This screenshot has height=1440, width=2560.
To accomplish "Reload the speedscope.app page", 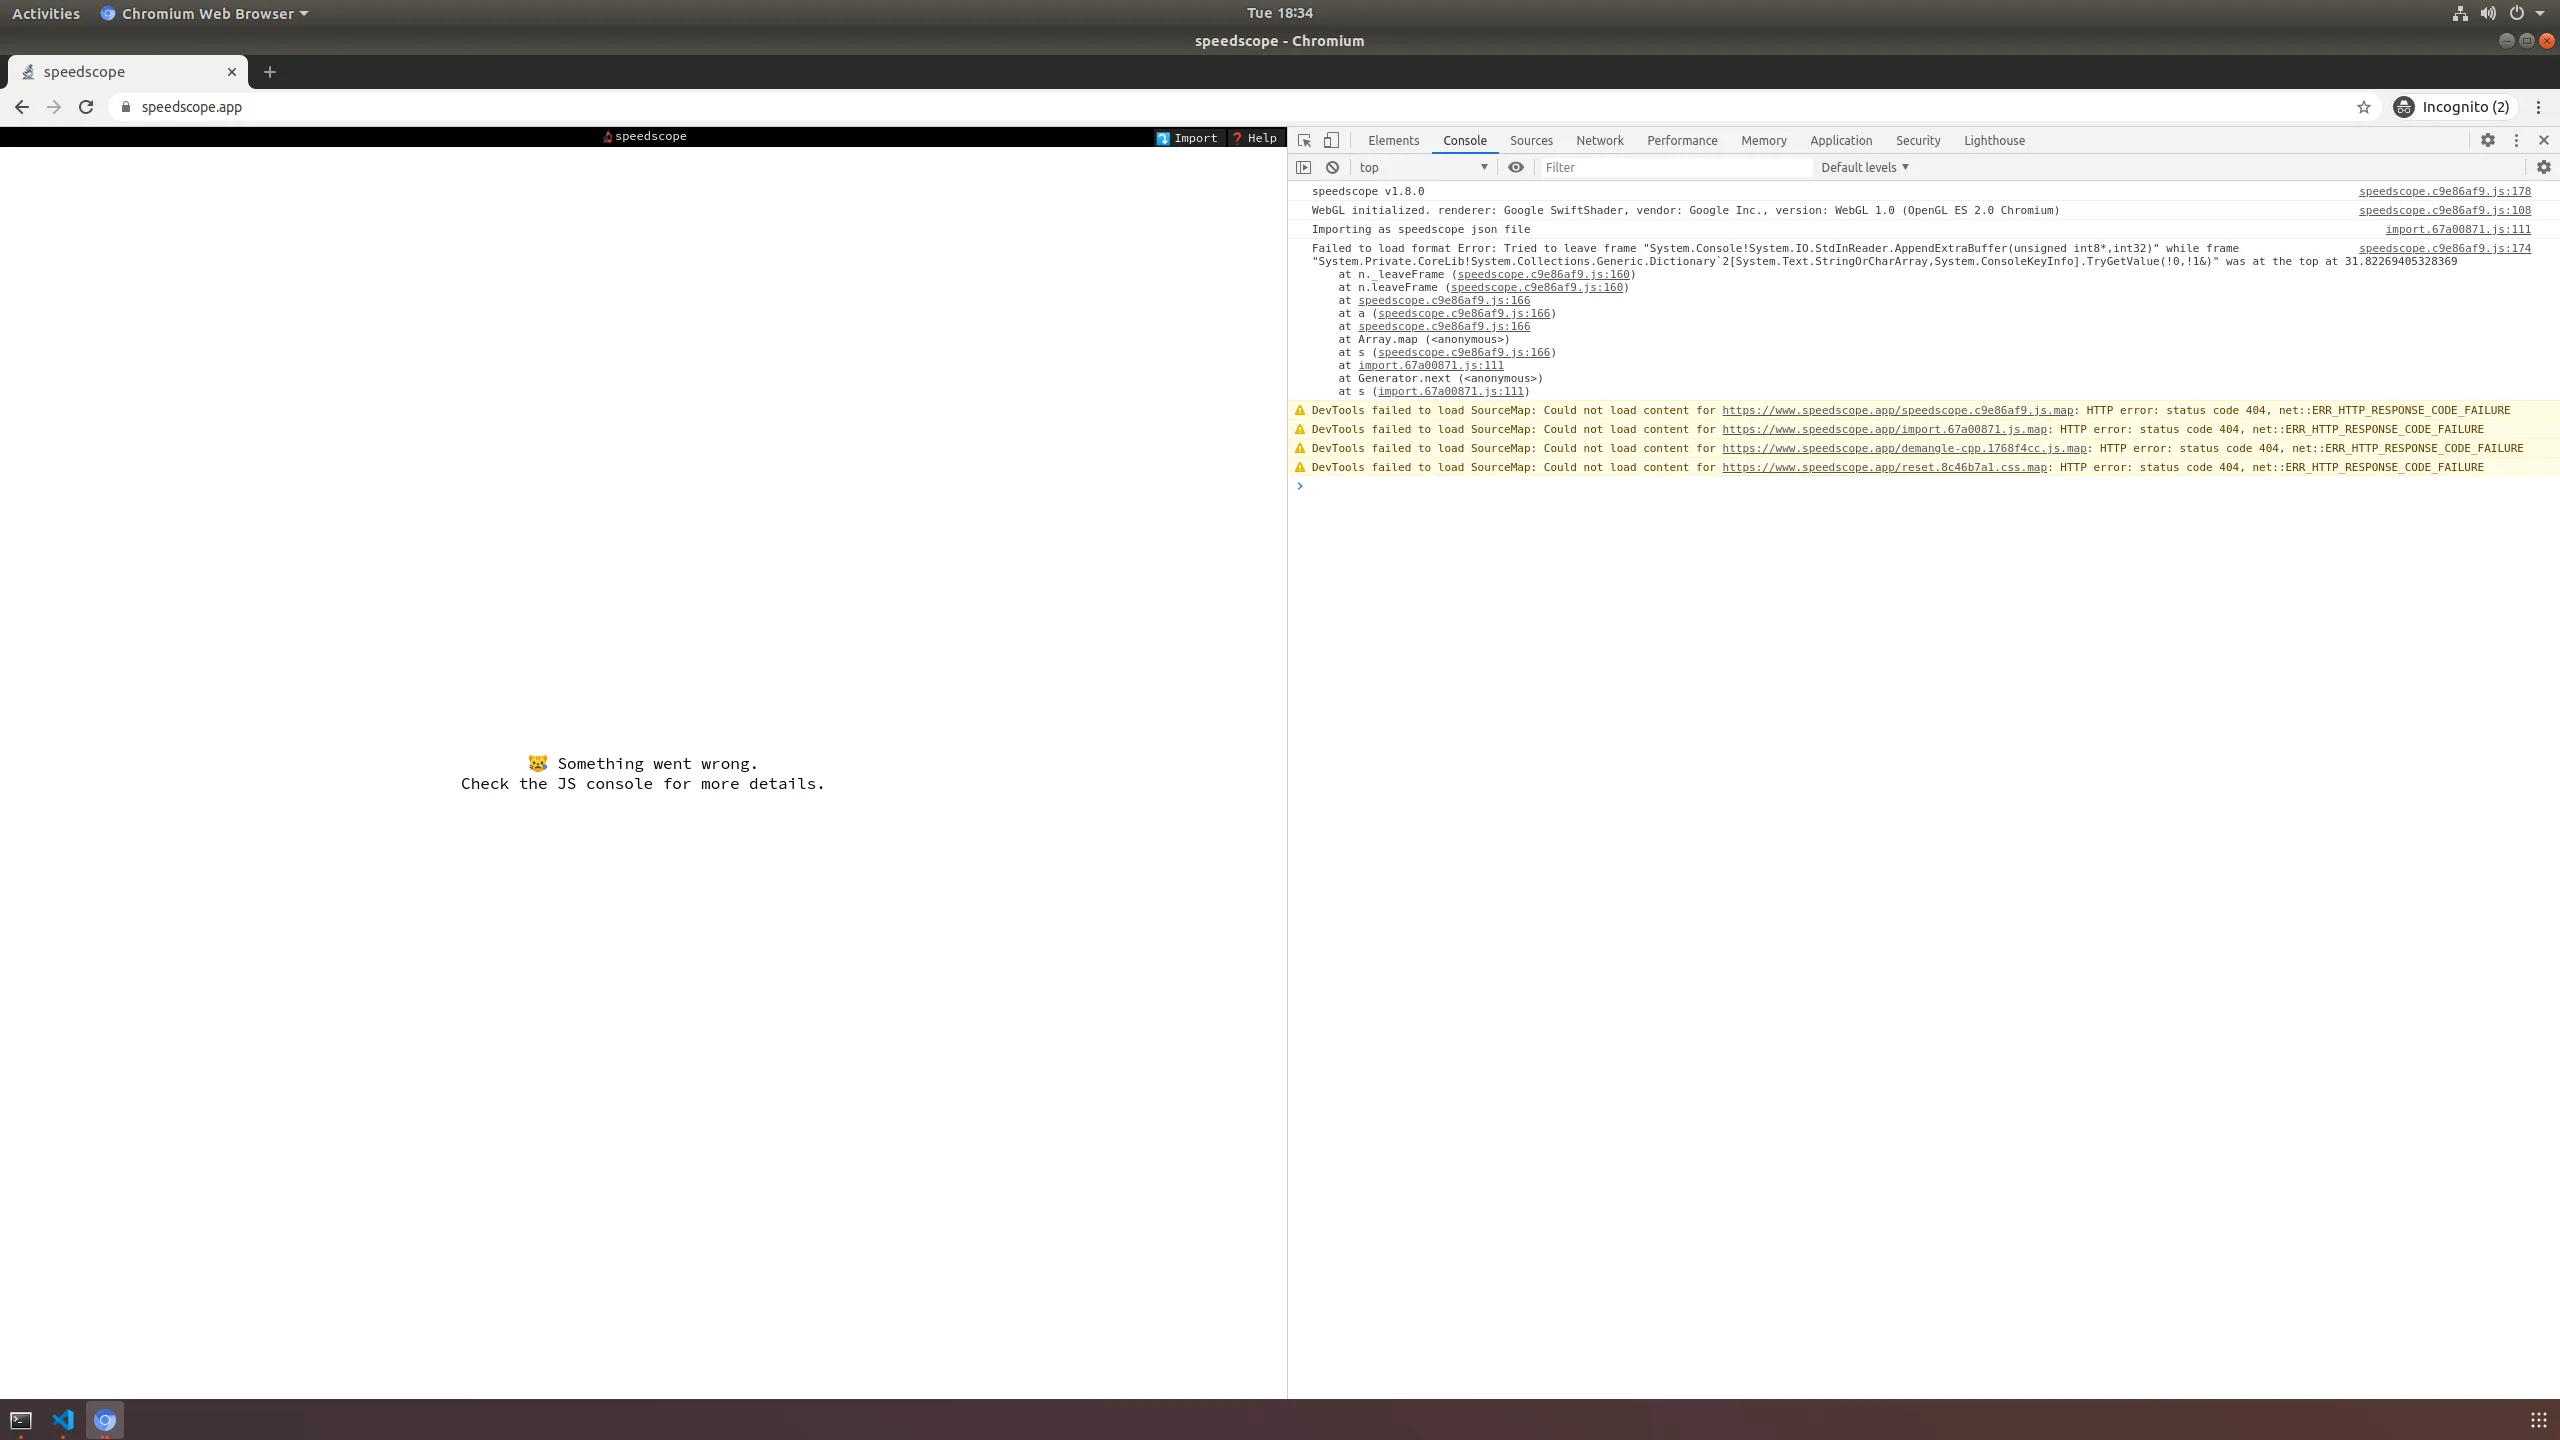I will (86, 107).
